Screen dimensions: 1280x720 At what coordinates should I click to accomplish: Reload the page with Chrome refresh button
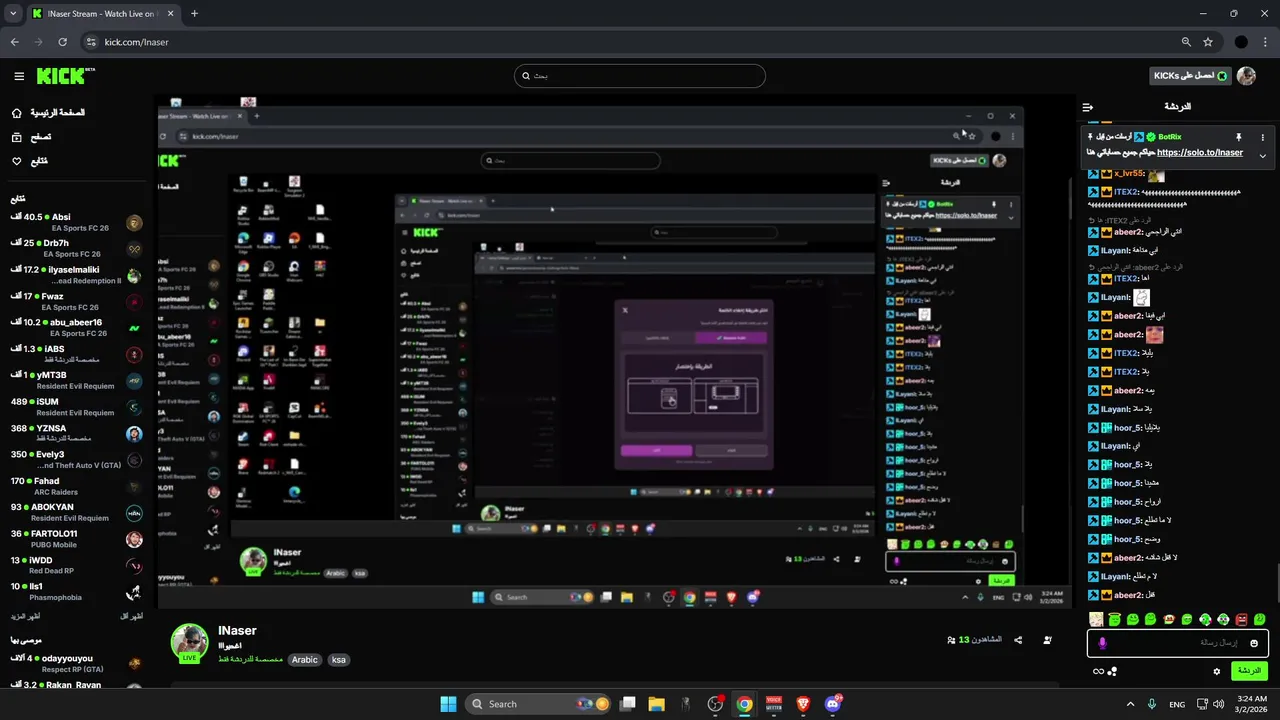point(62,42)
